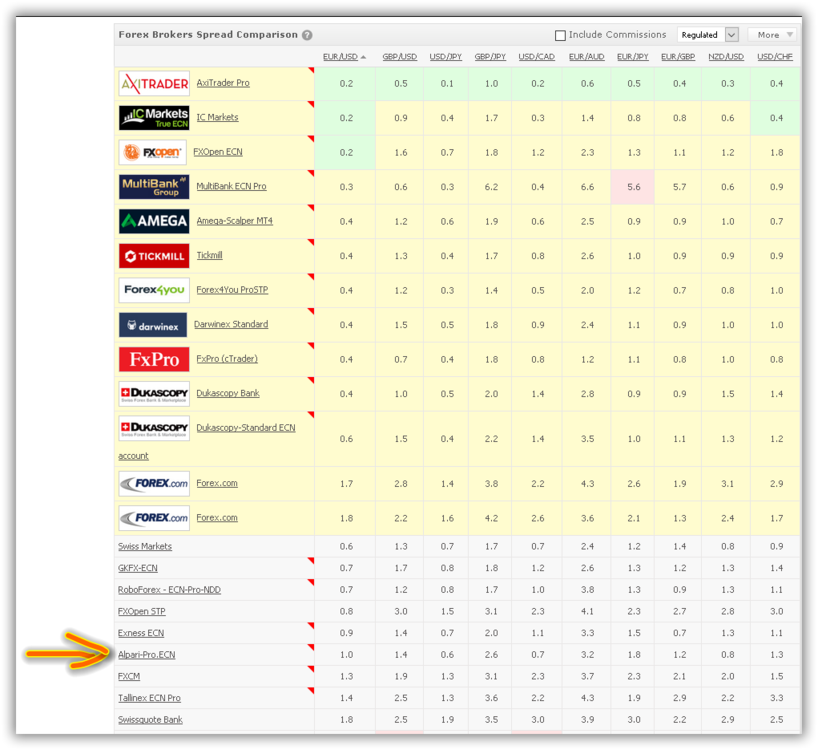The height and width of the screenshot is (750, 818).
Task: Sort by USD/CAD column header
Action: [x=536, y=57]
